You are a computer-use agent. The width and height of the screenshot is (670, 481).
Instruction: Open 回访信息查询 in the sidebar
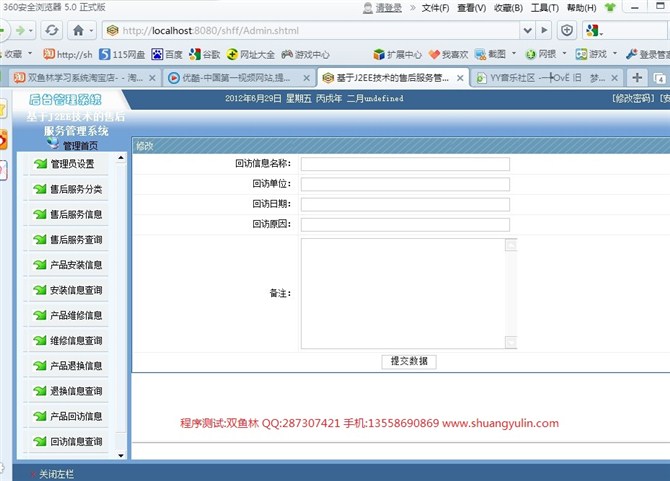pyautogui.click(x=76, y=441)
